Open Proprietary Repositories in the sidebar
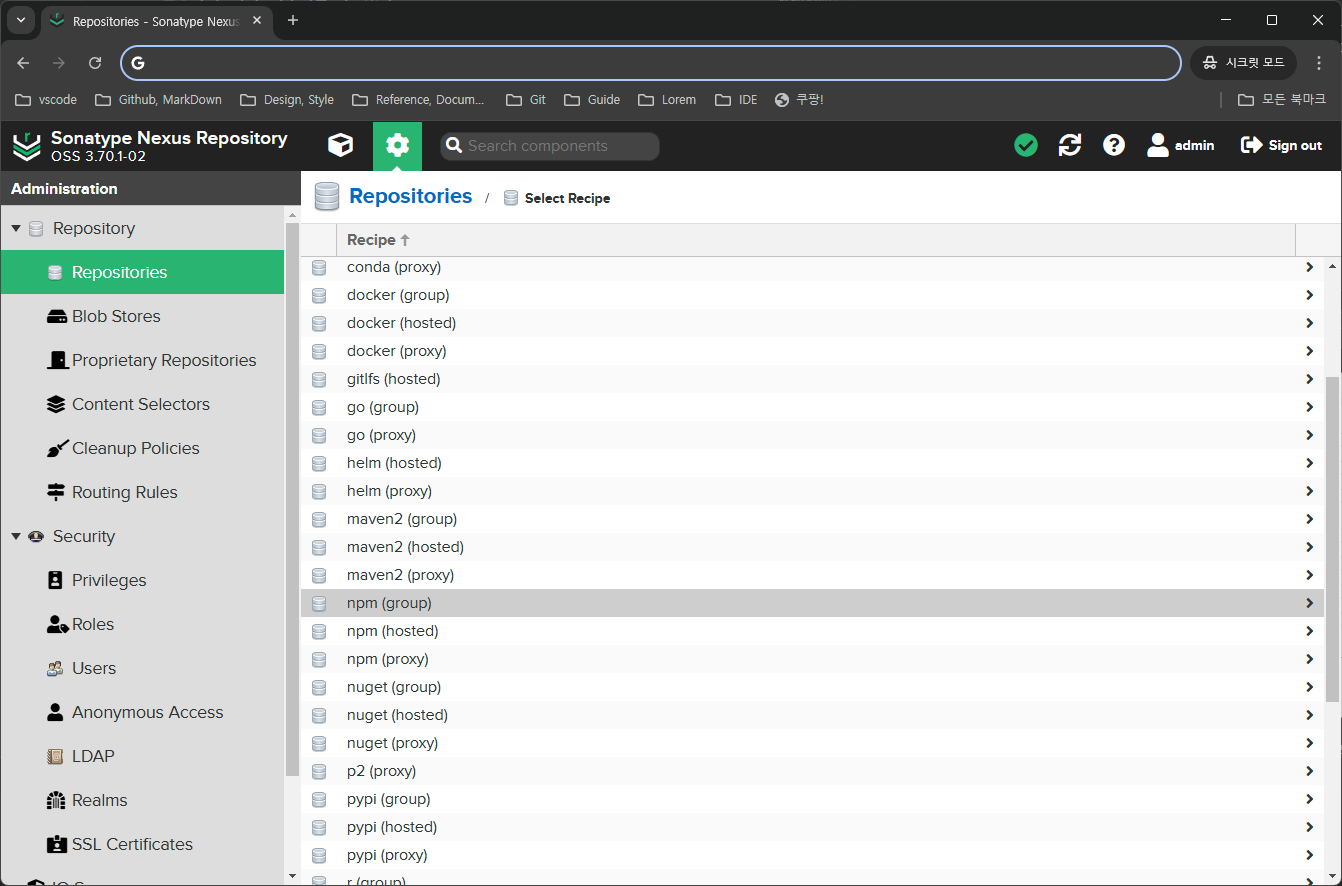This screenshot has width=1342, height=886. (x=142, y=360)
